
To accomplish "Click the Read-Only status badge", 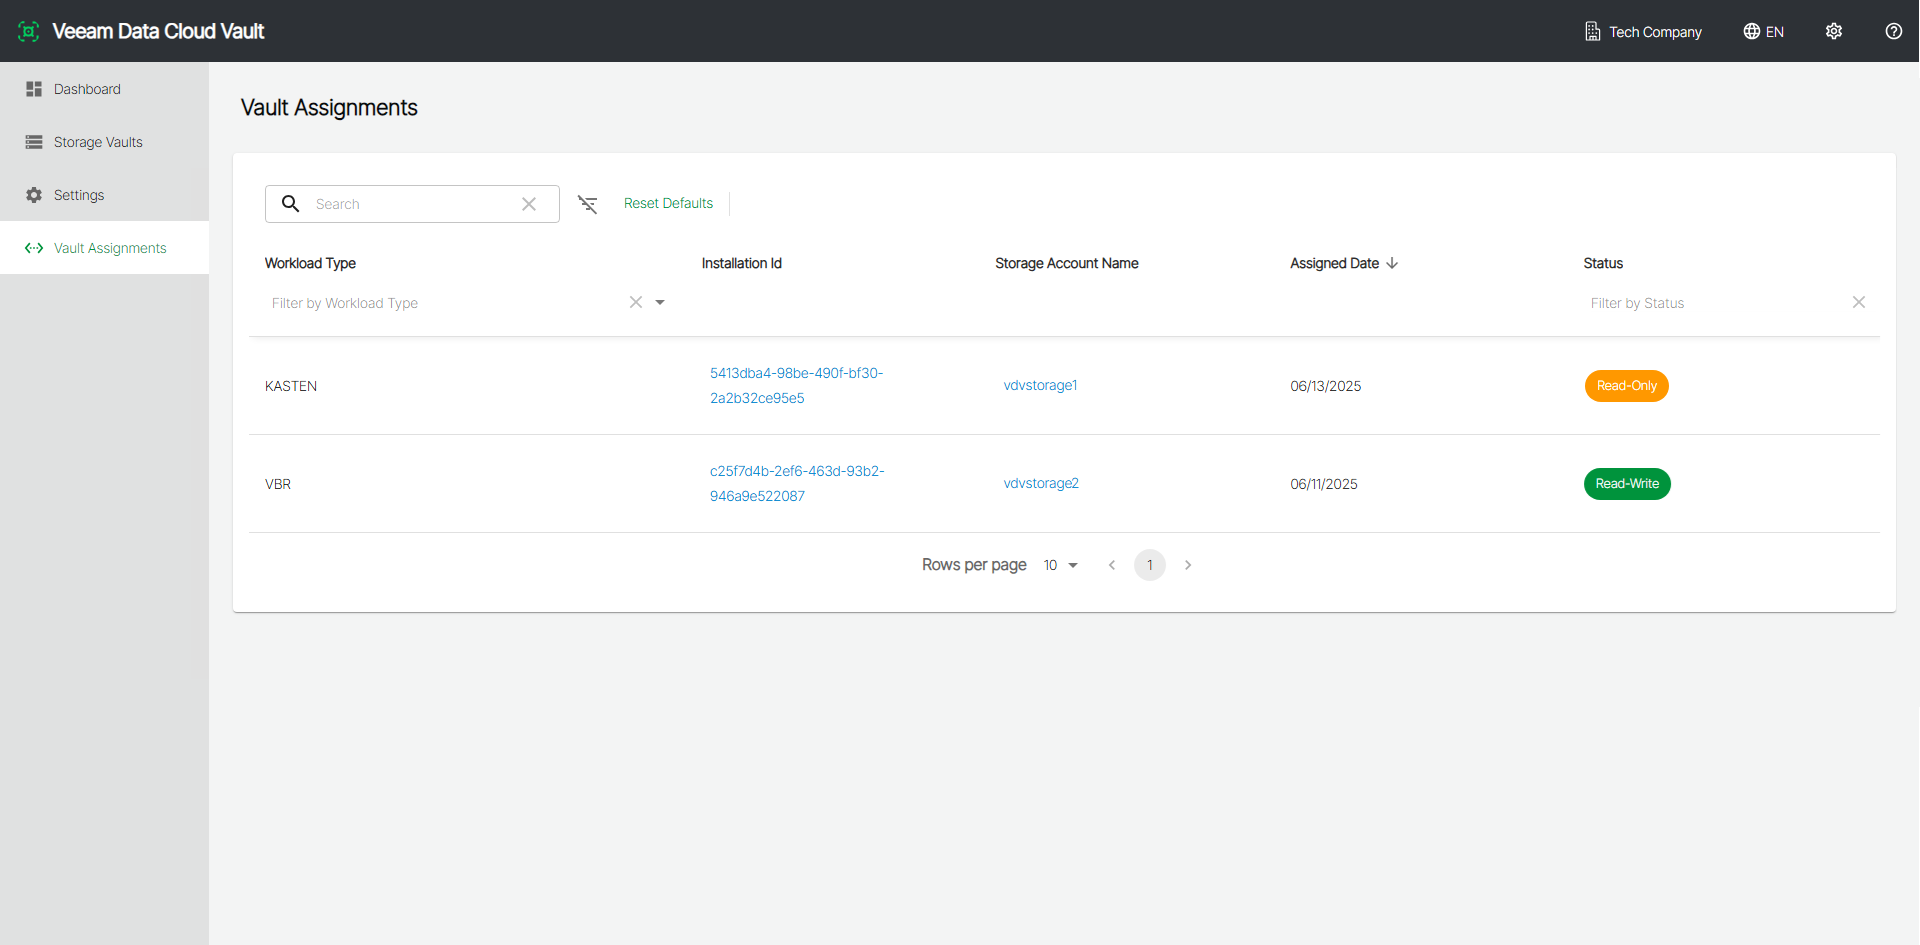I will click(x=1627, y=386).
